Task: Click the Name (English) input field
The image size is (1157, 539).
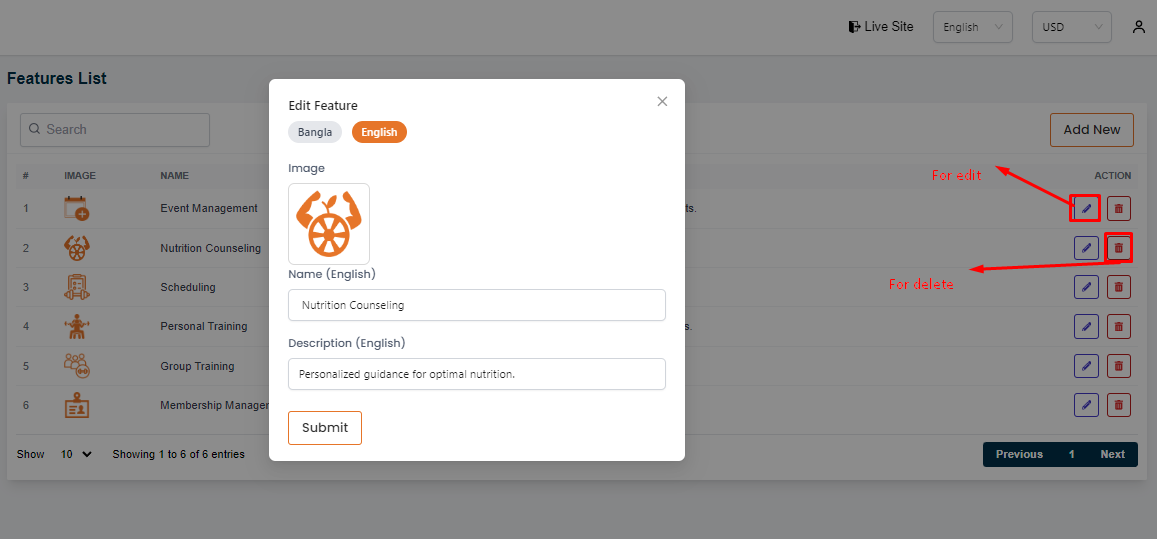Action: click(477, 305)
